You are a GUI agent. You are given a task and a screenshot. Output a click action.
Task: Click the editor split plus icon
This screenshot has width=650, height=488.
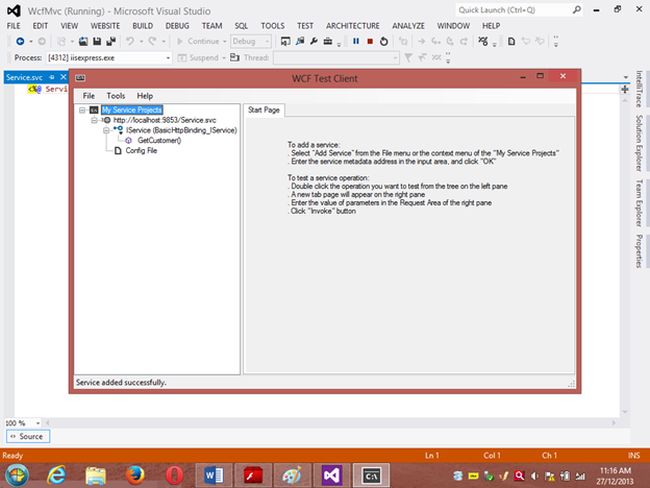tap(625, 89)
